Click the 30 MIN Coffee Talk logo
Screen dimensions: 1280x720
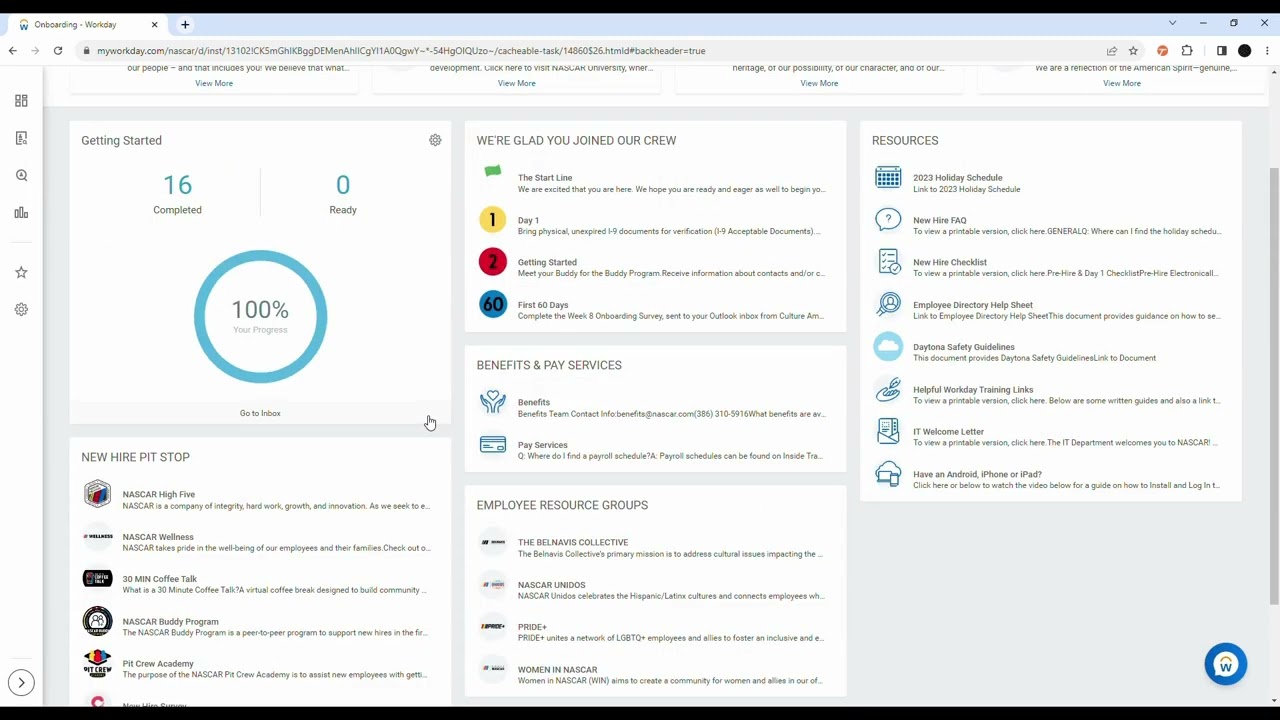tap(97, 579)
